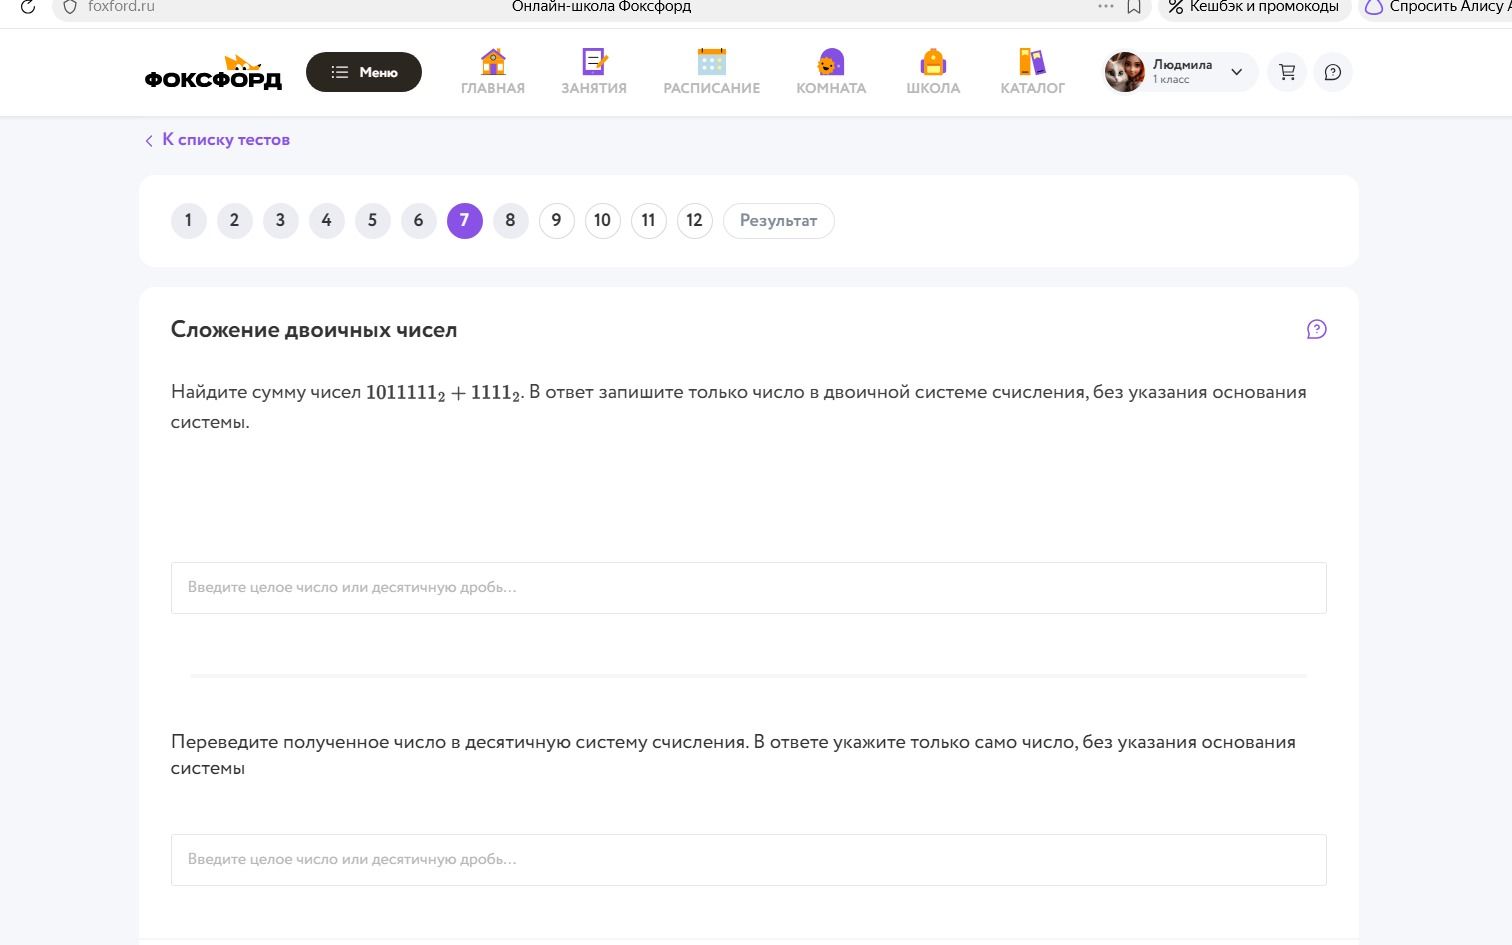Click the browser reload icon
Screen dimensions: 1512x945
point(28,7)
